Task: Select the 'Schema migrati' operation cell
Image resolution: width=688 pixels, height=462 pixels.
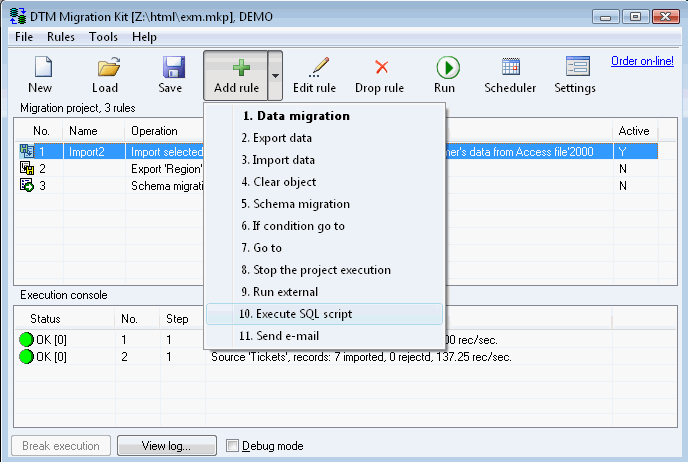Action: pos(167,186)
